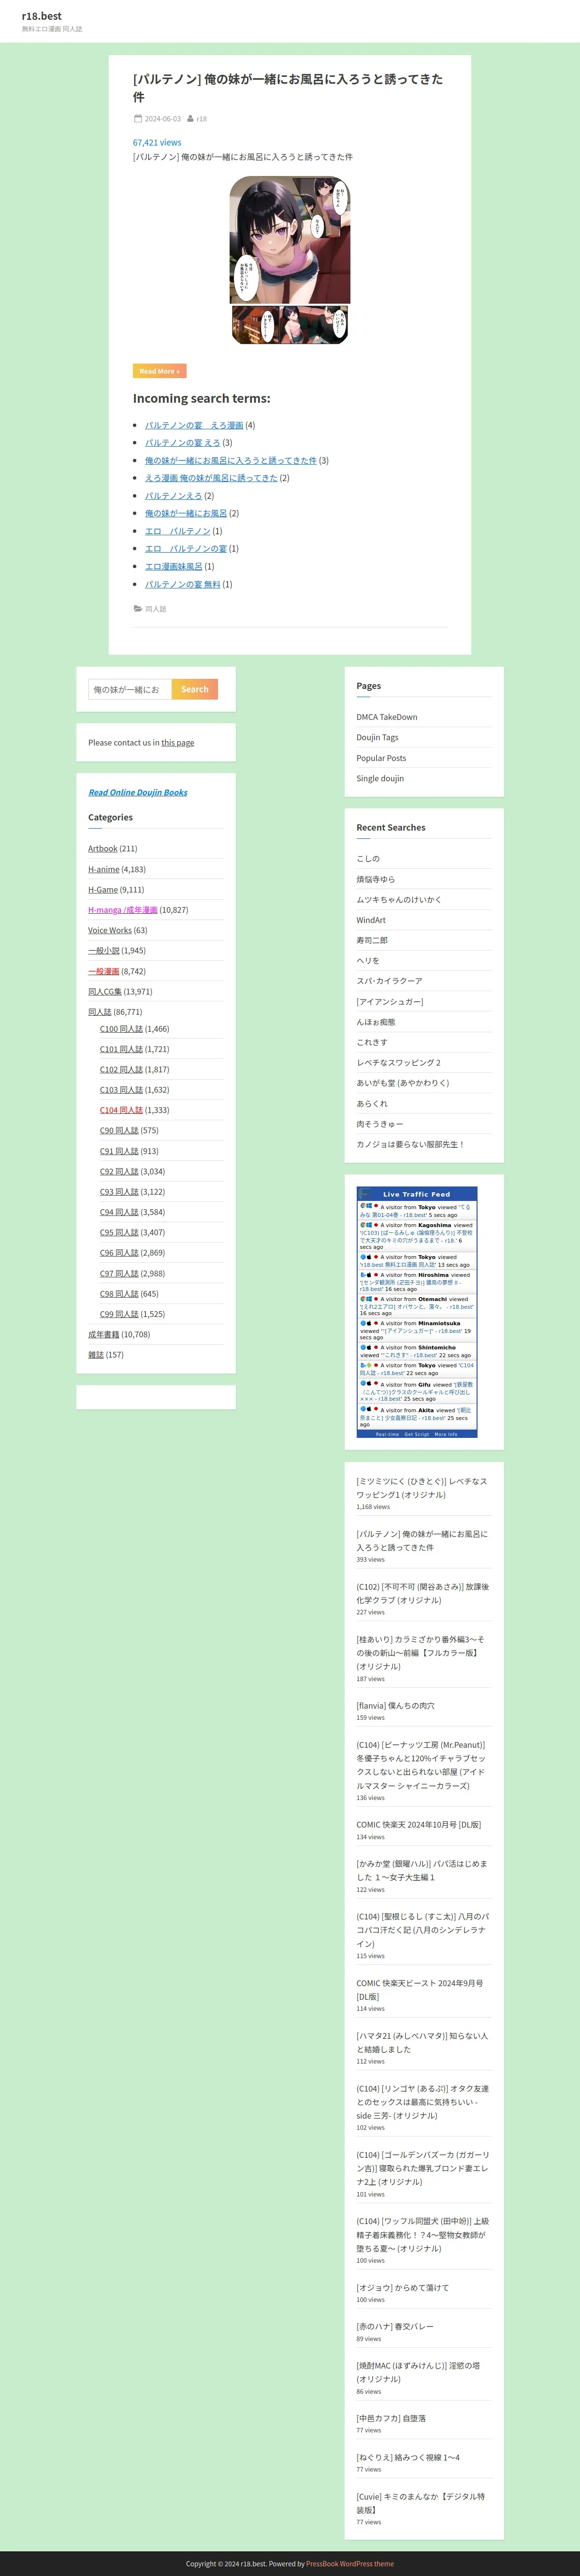Click 'Get Script' link in traffic feed
The height and width of the screenshot is (2576, 580).
(417, 1434)
